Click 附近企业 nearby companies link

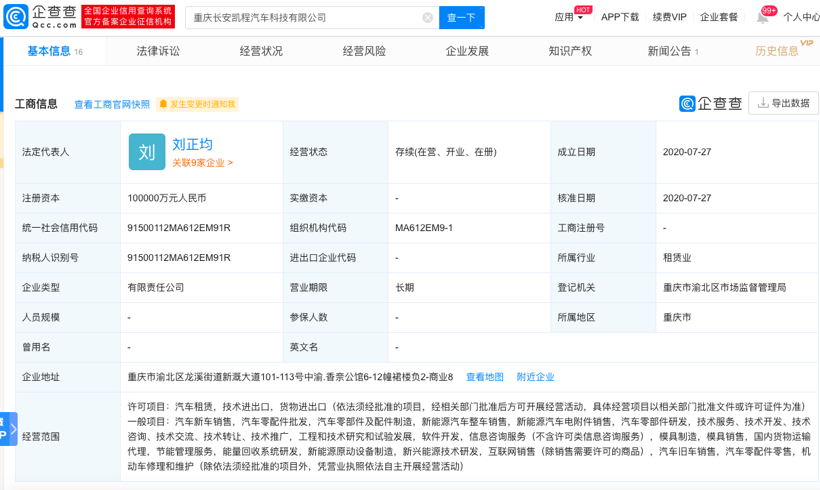point(535,377)
